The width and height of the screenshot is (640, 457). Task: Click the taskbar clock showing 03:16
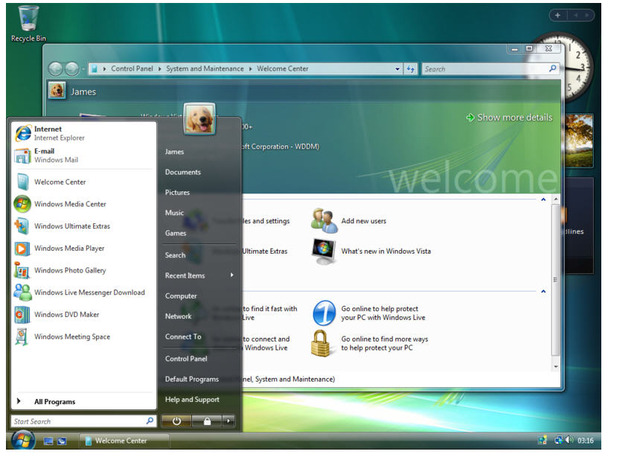click(585, 441)
